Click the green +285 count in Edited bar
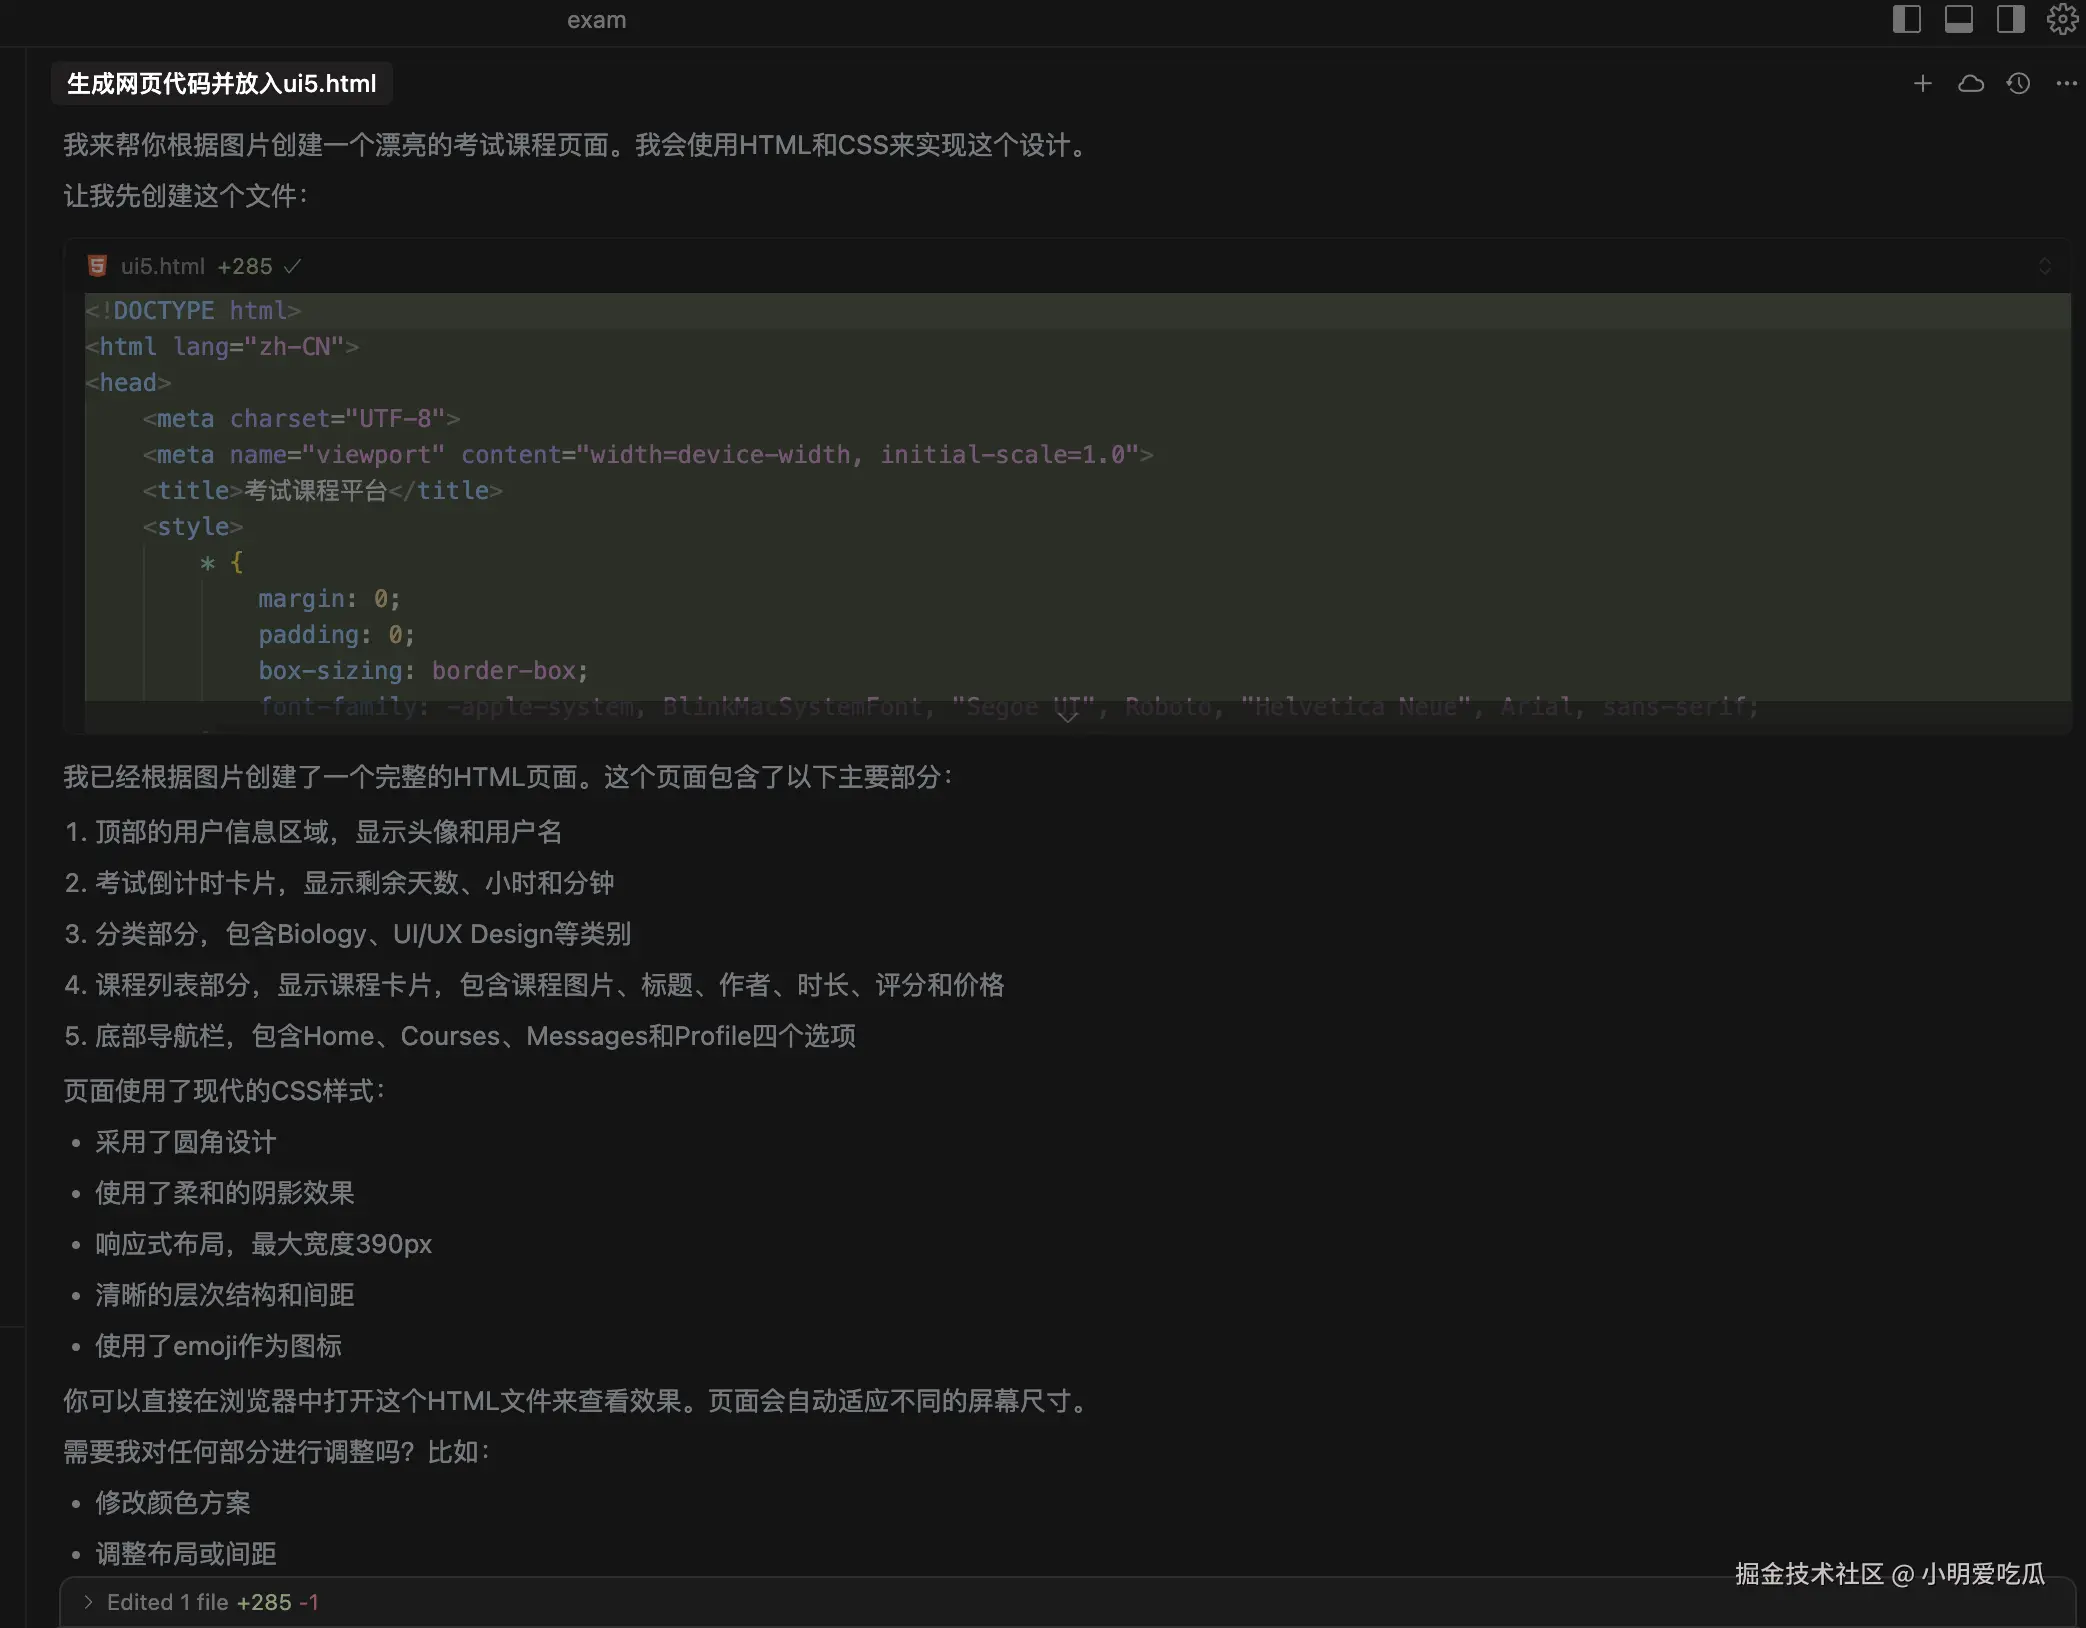 point(264,1602)
